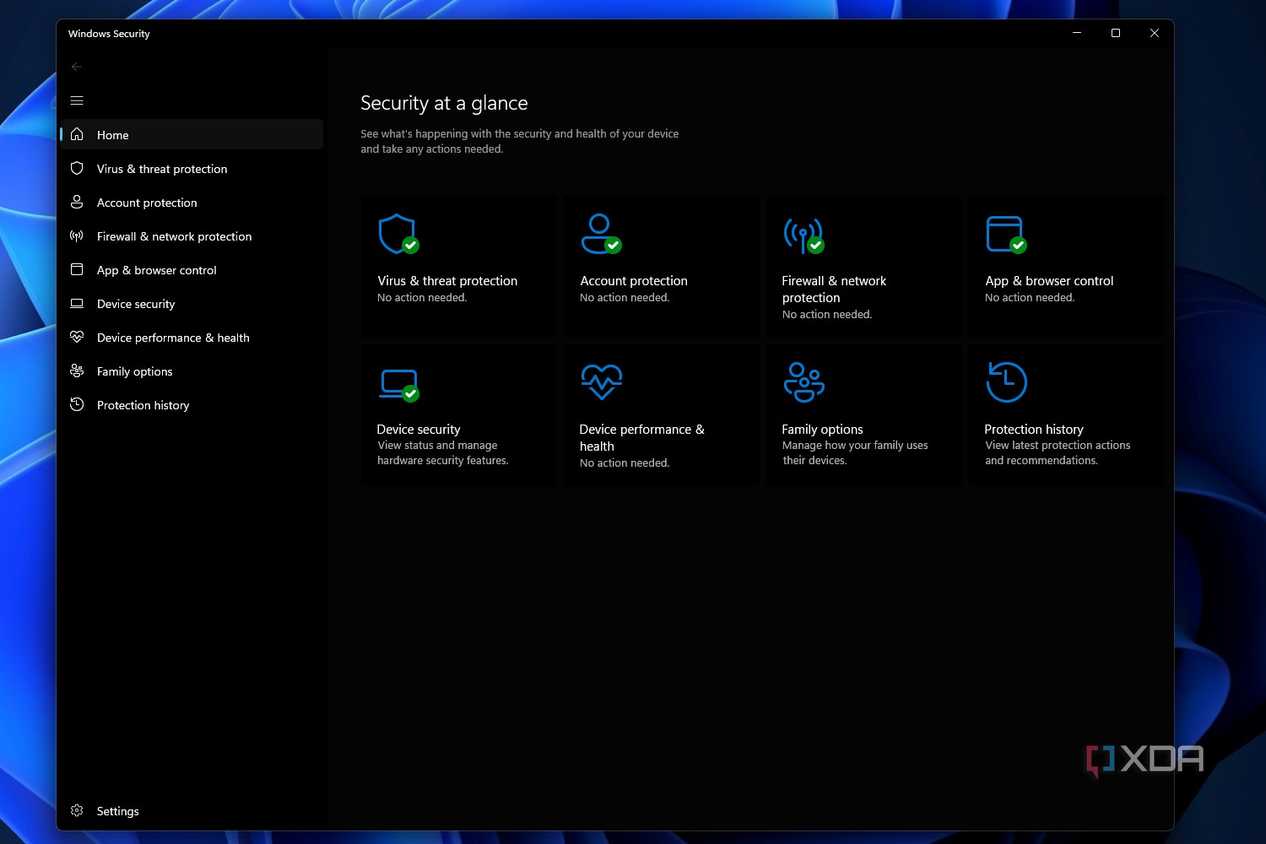Click the App & browser control tile title
Screen dimensions: 1266x844
point(1049,281)
